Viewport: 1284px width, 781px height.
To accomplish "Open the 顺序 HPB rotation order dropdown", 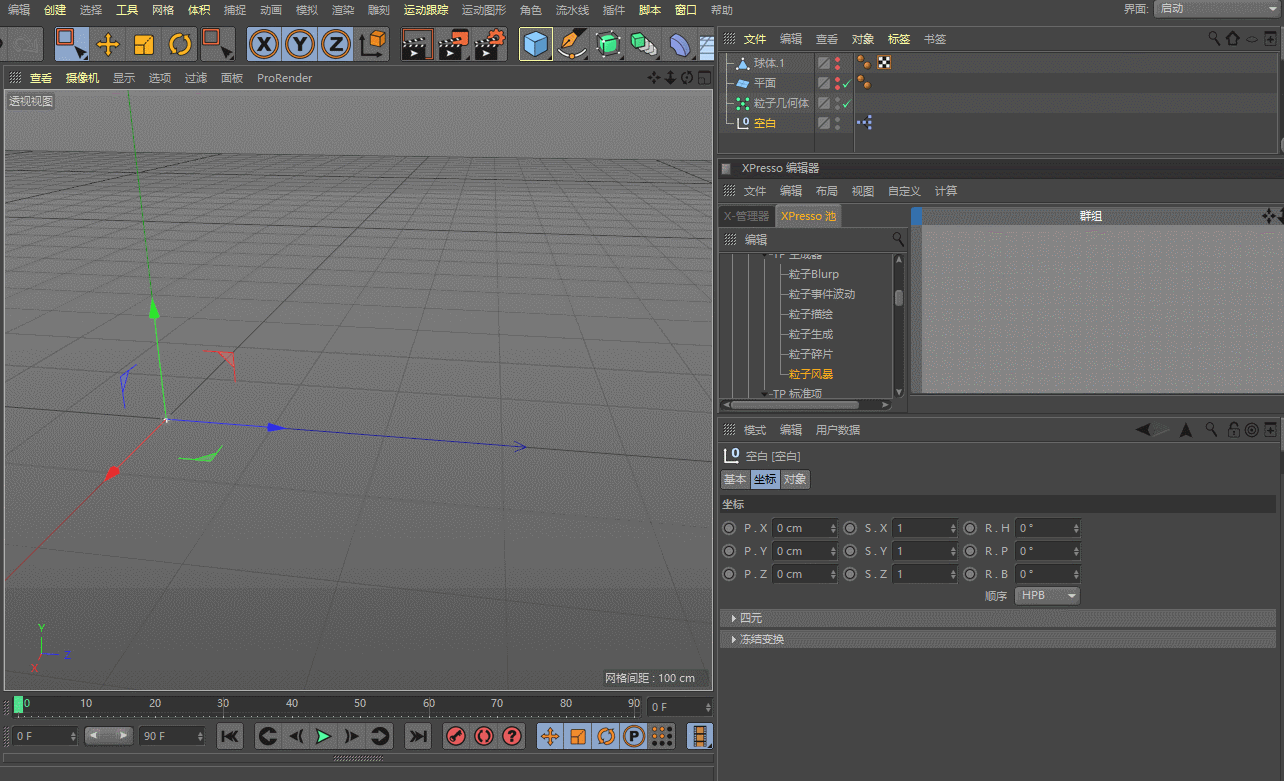I will pyautogui.click(x=1047, y=595).
